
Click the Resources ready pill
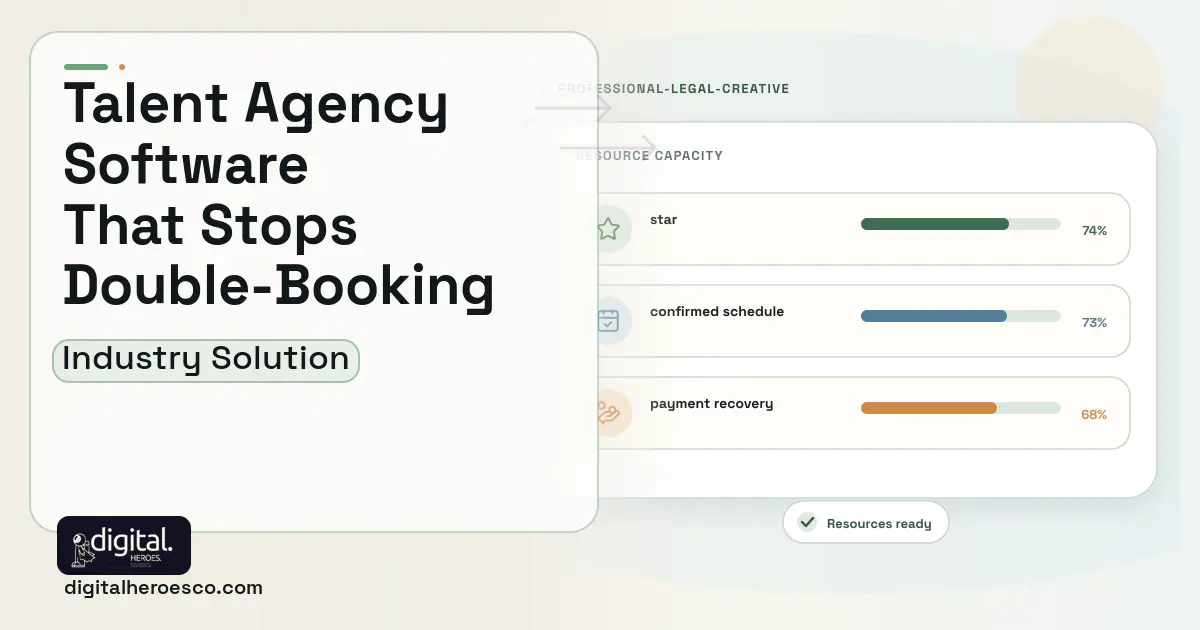tap(865, 523)
